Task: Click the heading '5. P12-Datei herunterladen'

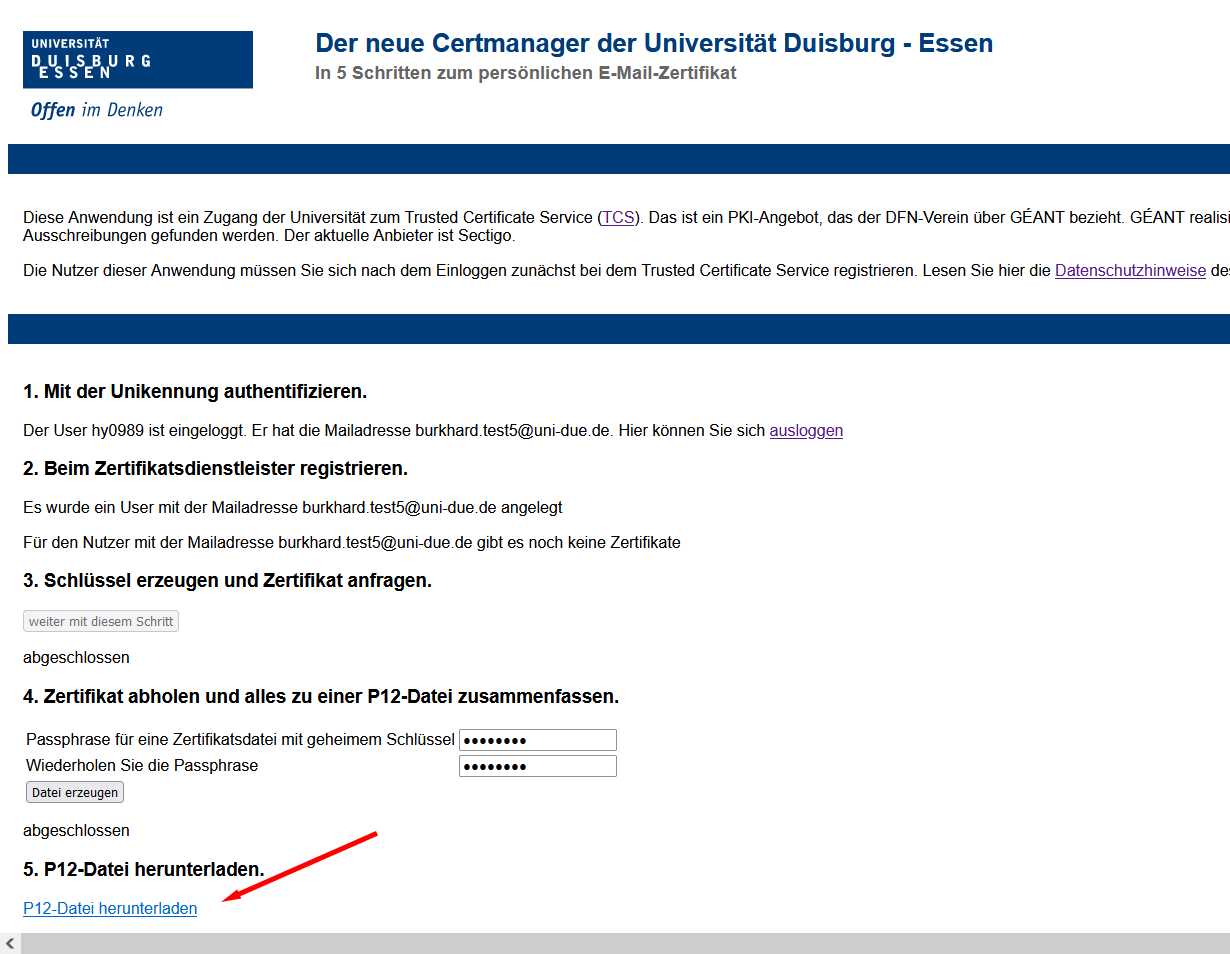Action: 143,870
